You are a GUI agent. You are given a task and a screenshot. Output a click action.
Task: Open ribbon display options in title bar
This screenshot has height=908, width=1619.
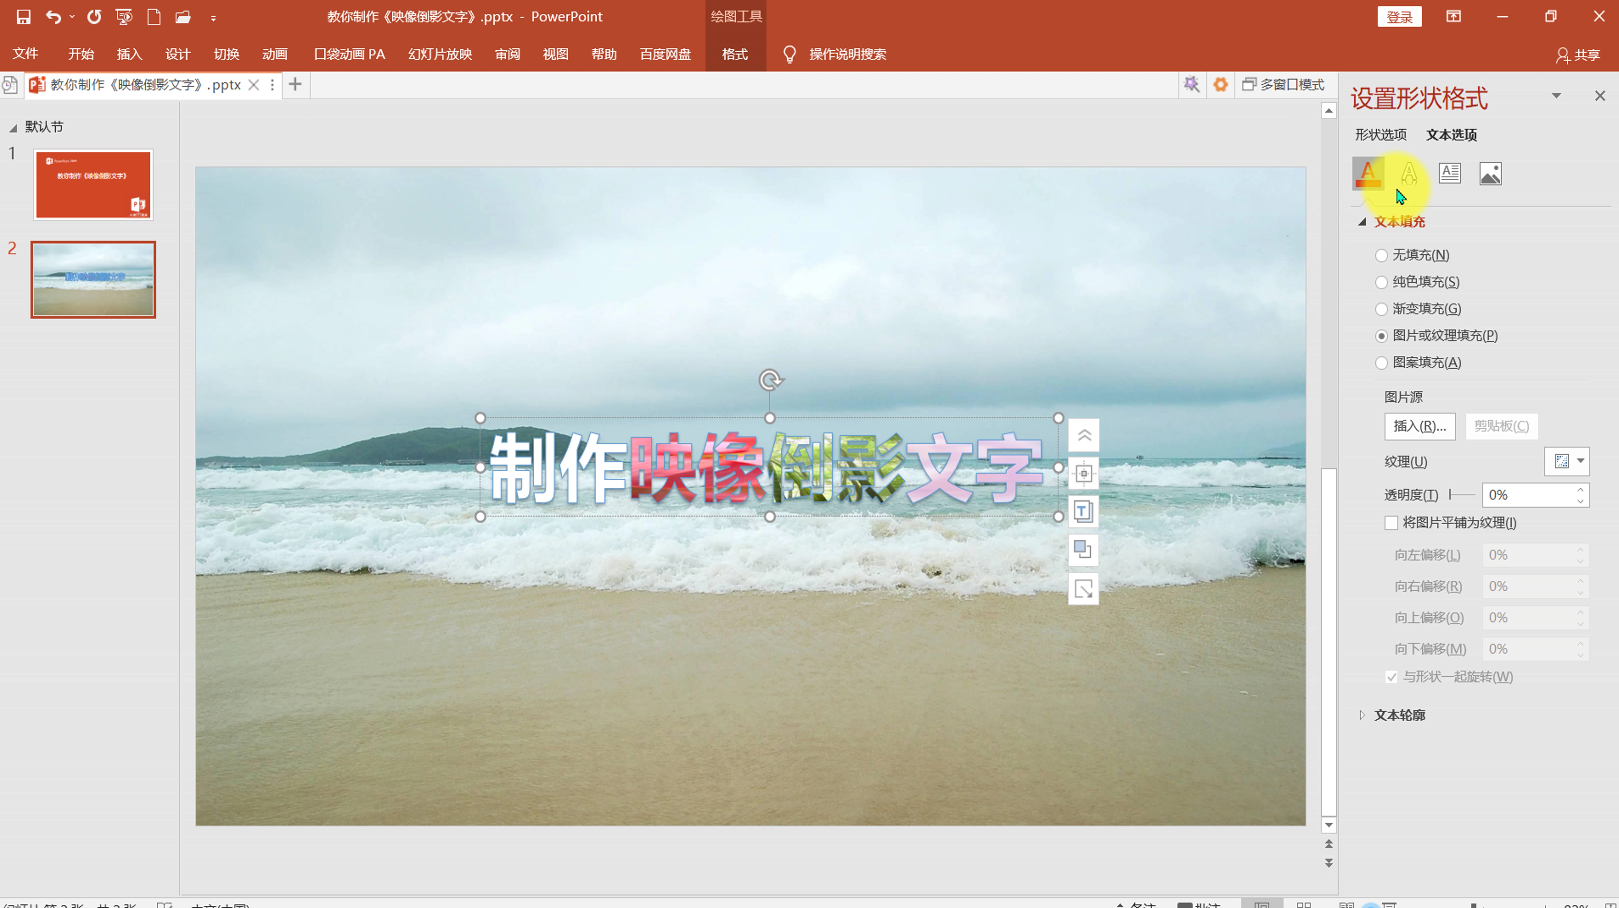tap(1453, 17)
